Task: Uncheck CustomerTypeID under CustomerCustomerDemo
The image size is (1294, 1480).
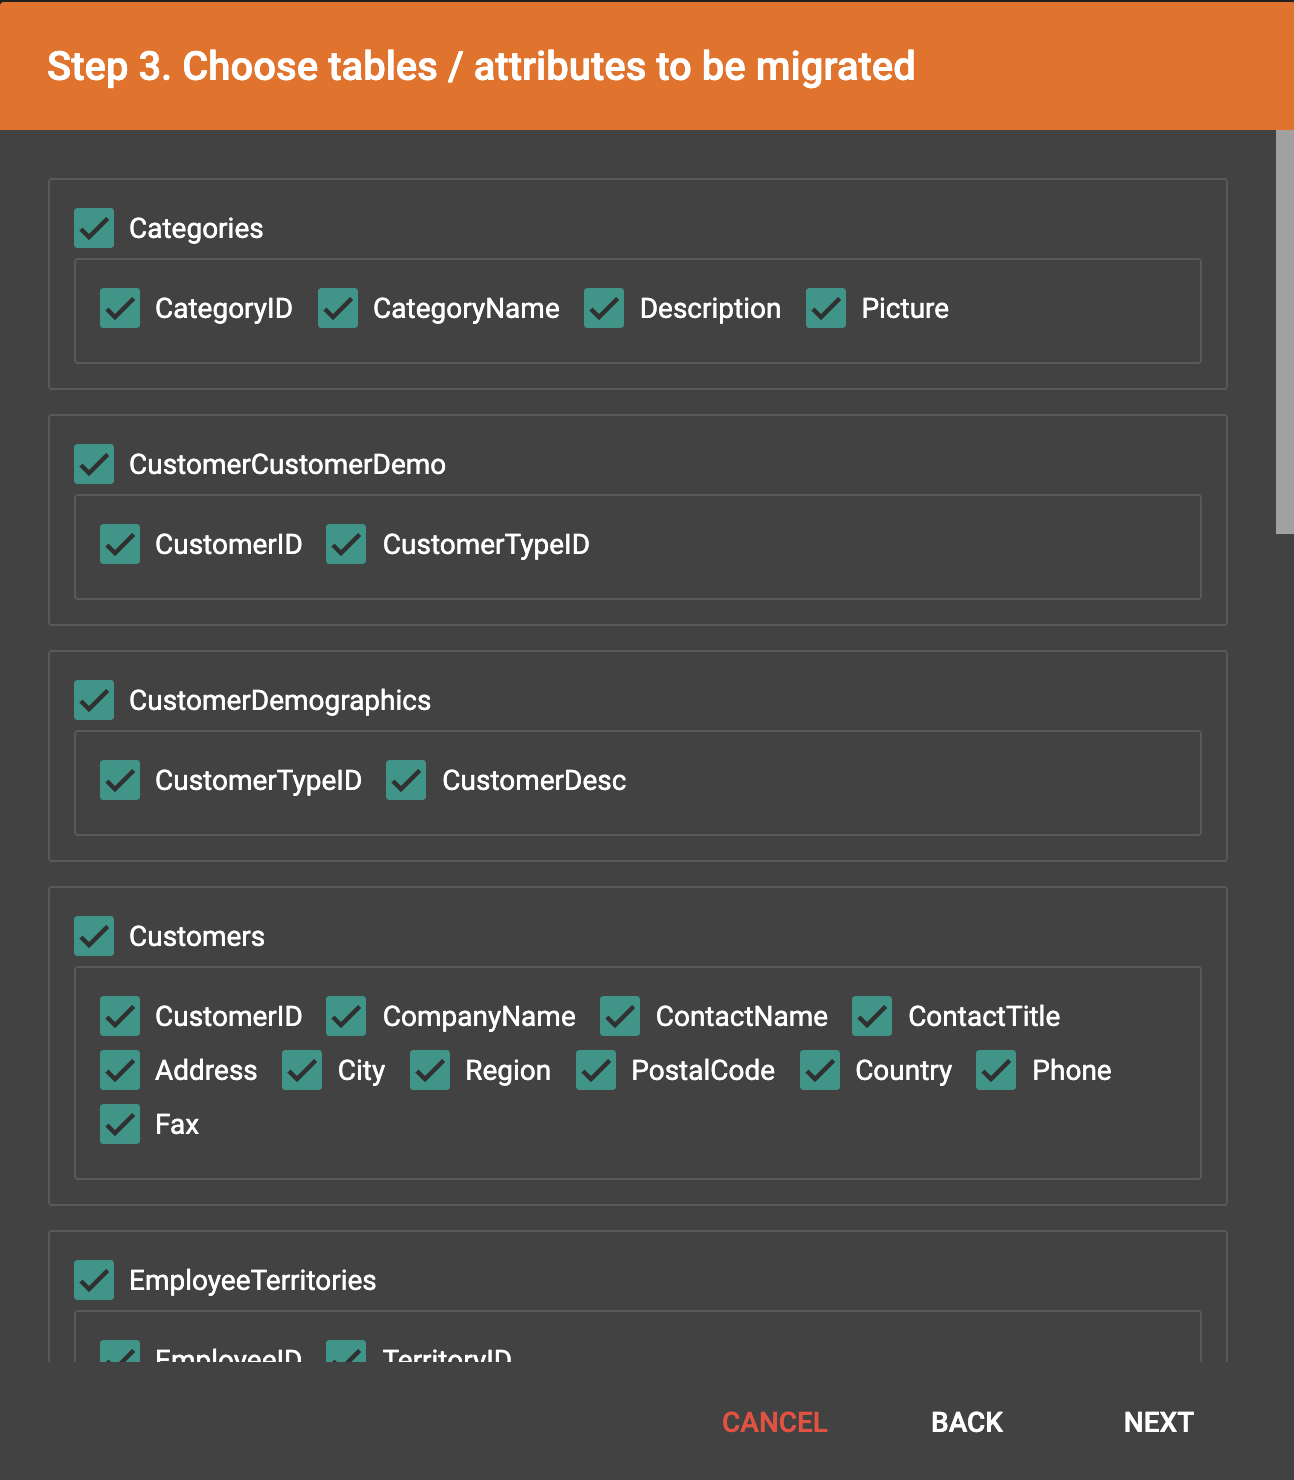Action: pos(346,544)
